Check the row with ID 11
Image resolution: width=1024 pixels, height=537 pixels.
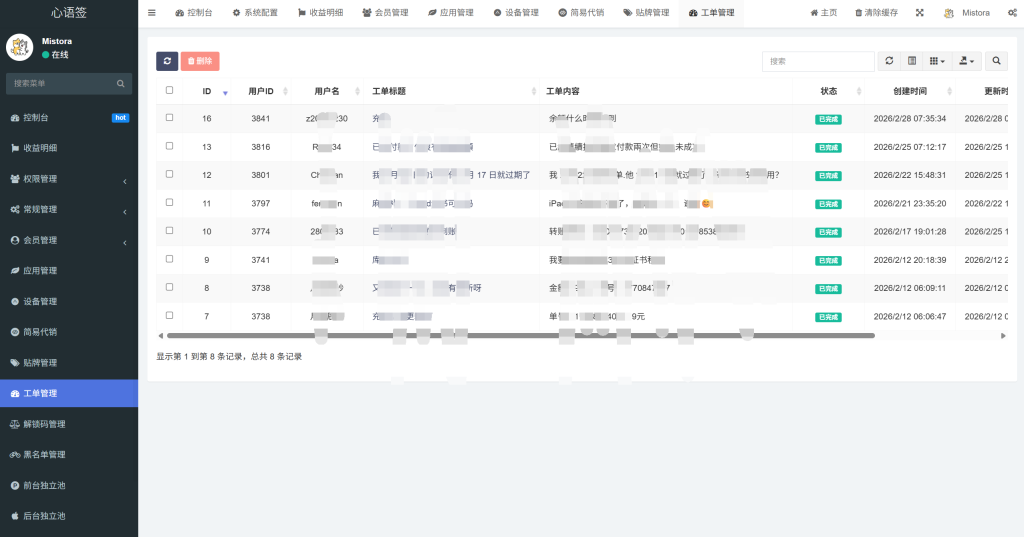click(169, 202)
